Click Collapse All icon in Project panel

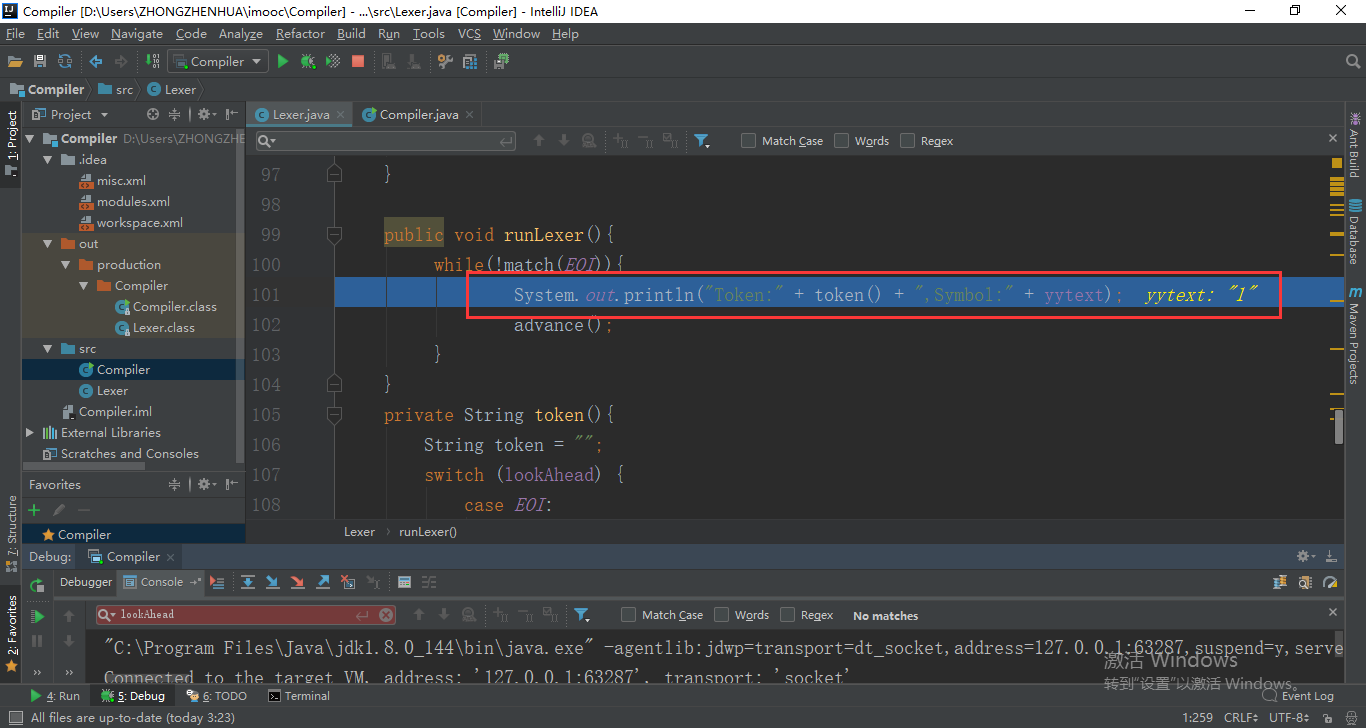[x=175, y=114]
